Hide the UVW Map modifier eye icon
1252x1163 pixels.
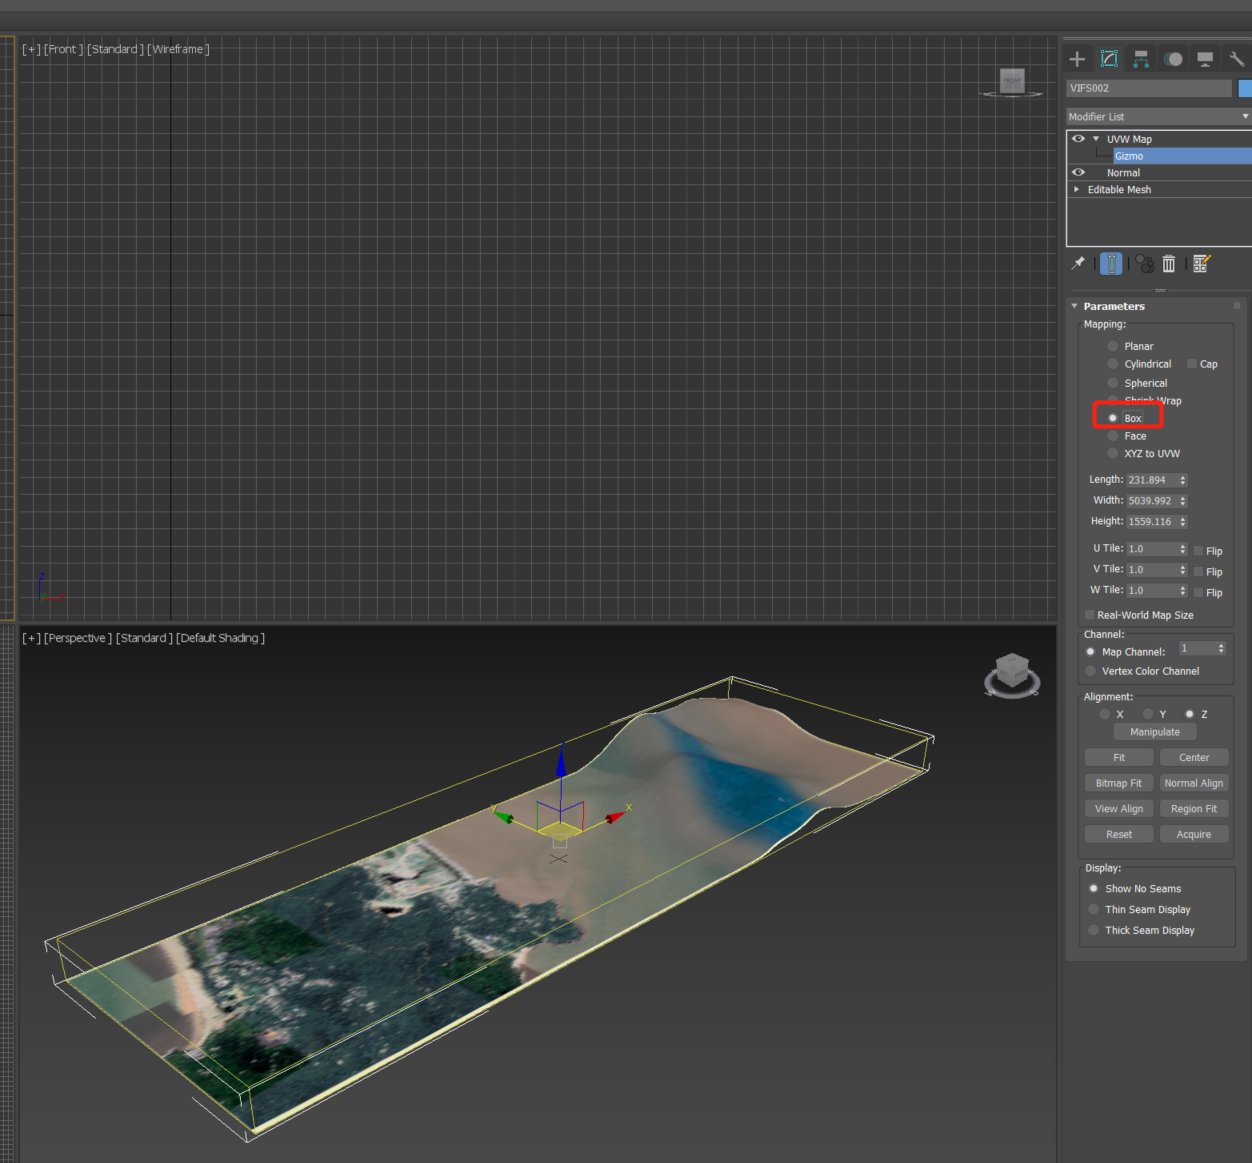point(1078,138)
